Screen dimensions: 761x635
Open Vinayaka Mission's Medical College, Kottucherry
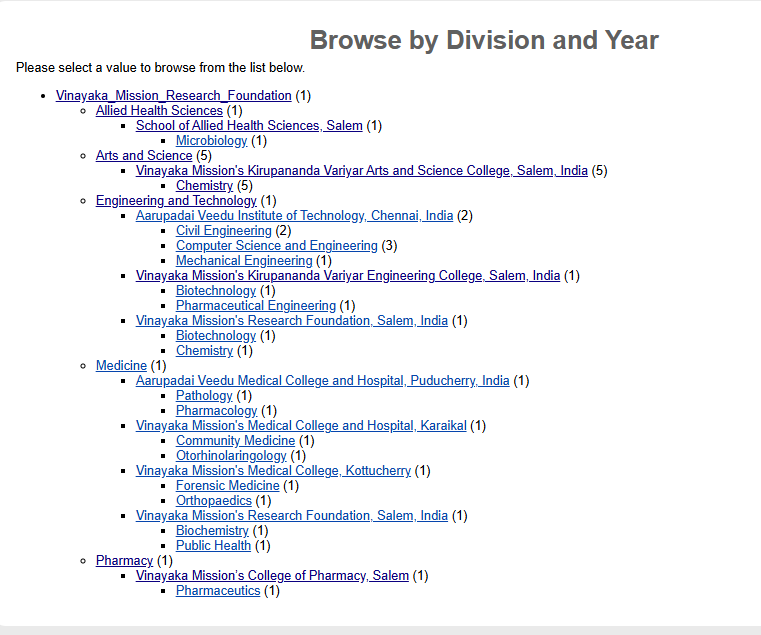coord(273,471)
